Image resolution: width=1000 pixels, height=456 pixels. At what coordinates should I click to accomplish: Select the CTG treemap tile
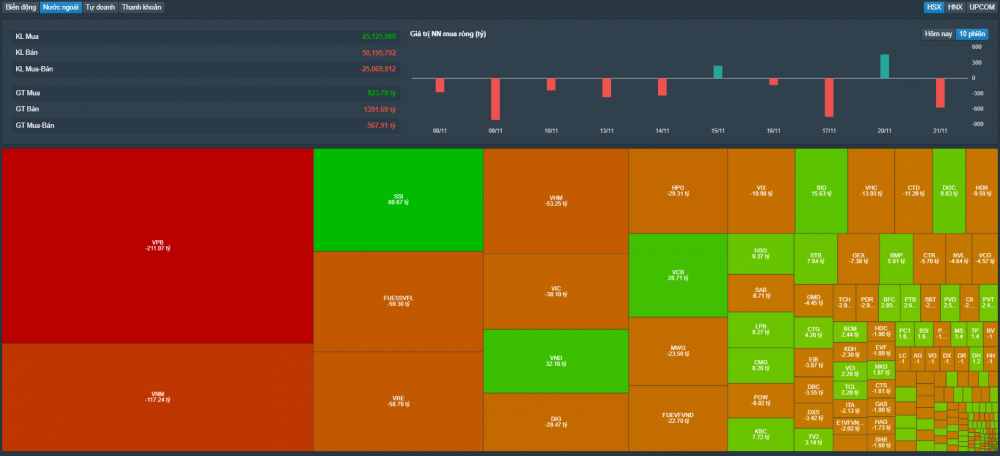(814, 332)
